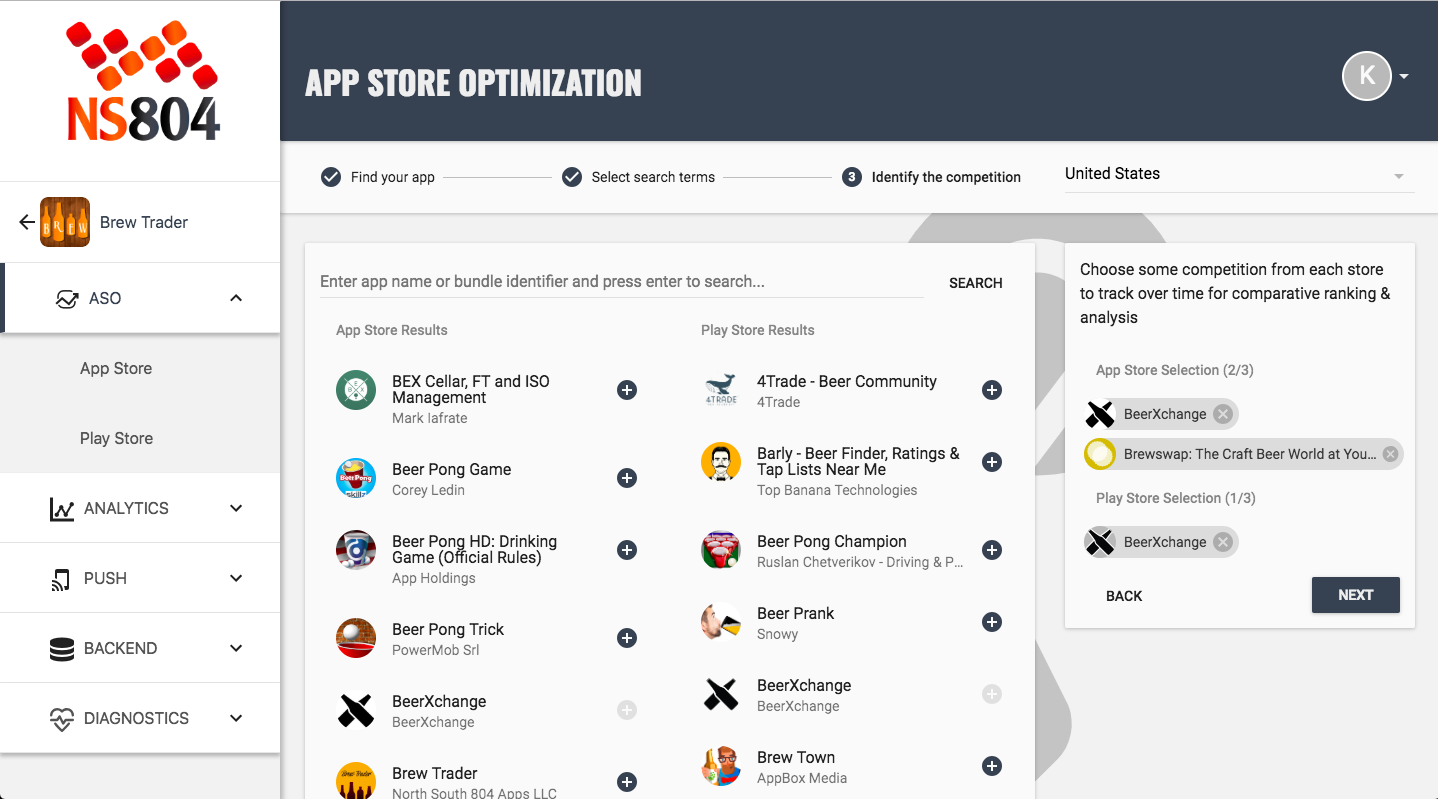Screen dimensions: 1438x799
Task: Select step Identify the competition
Action: (931, 177)
